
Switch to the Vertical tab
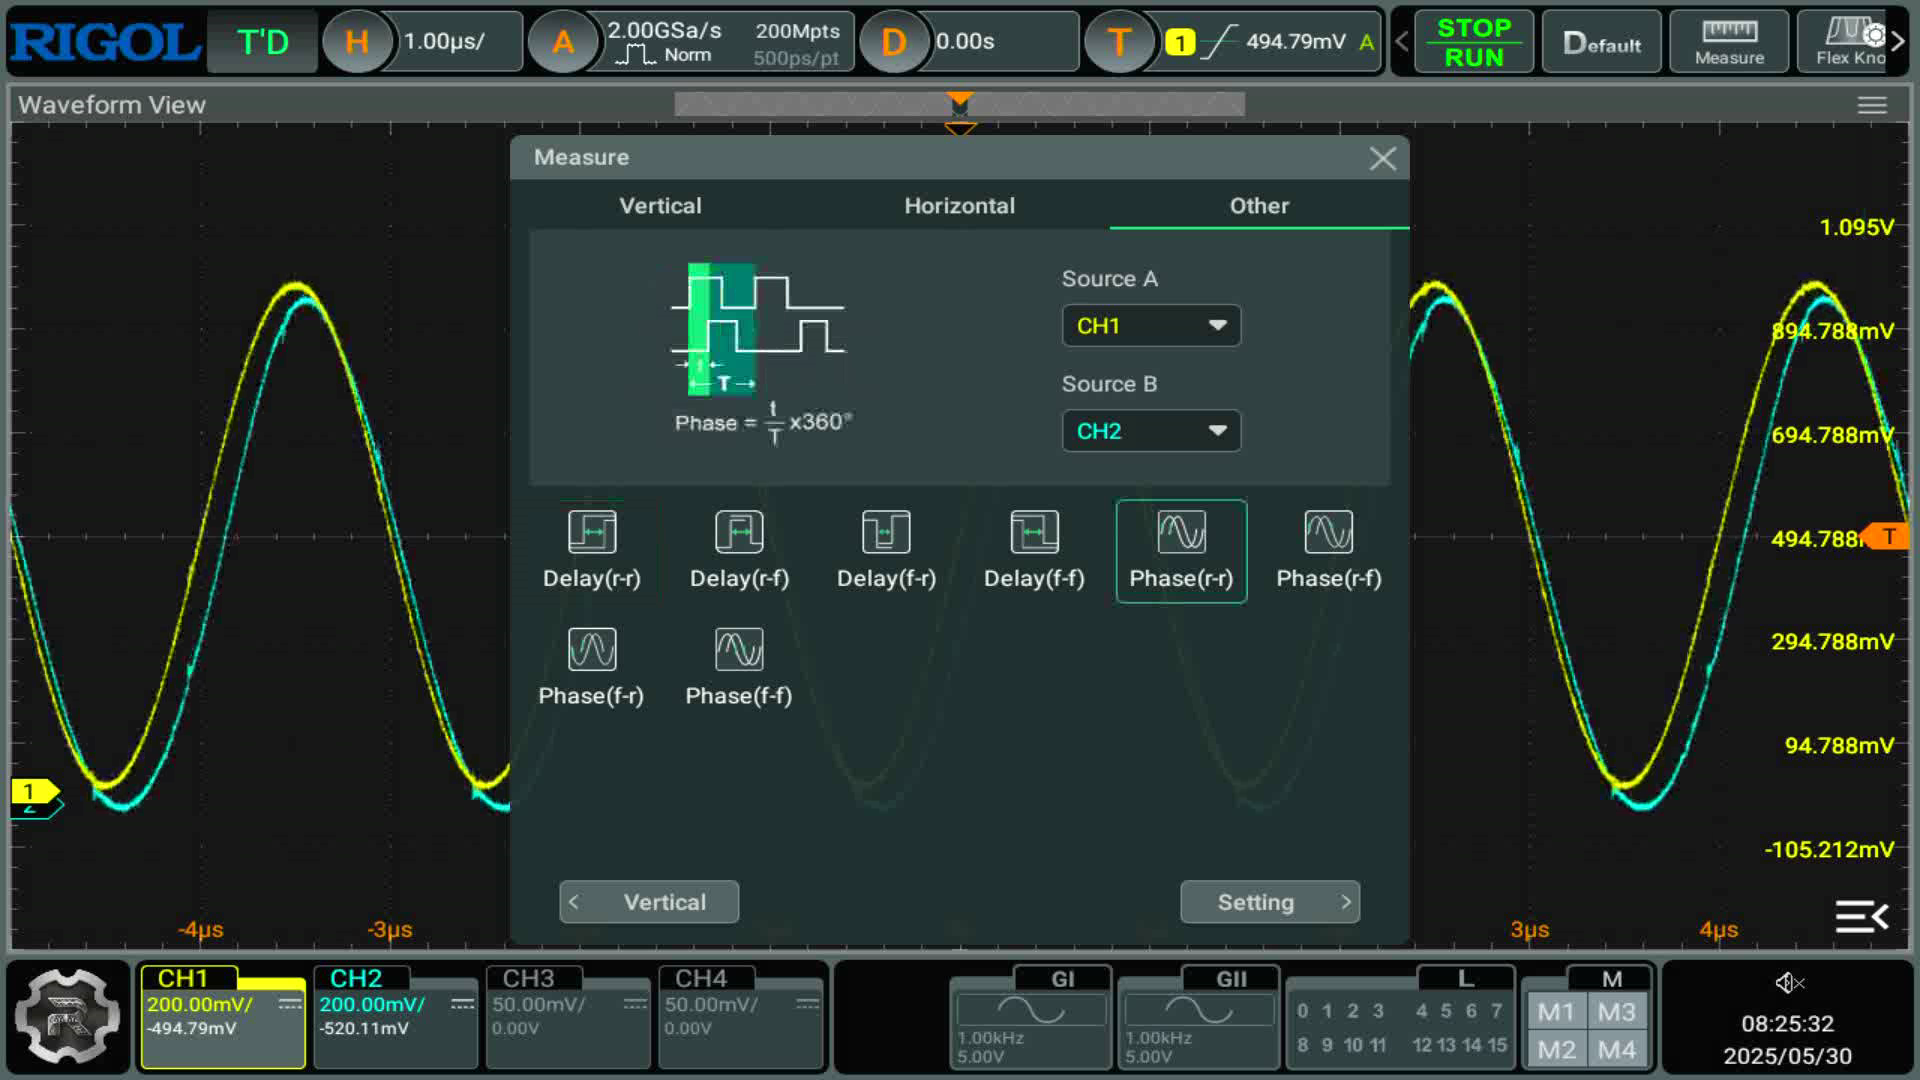(x=660, y=206)
